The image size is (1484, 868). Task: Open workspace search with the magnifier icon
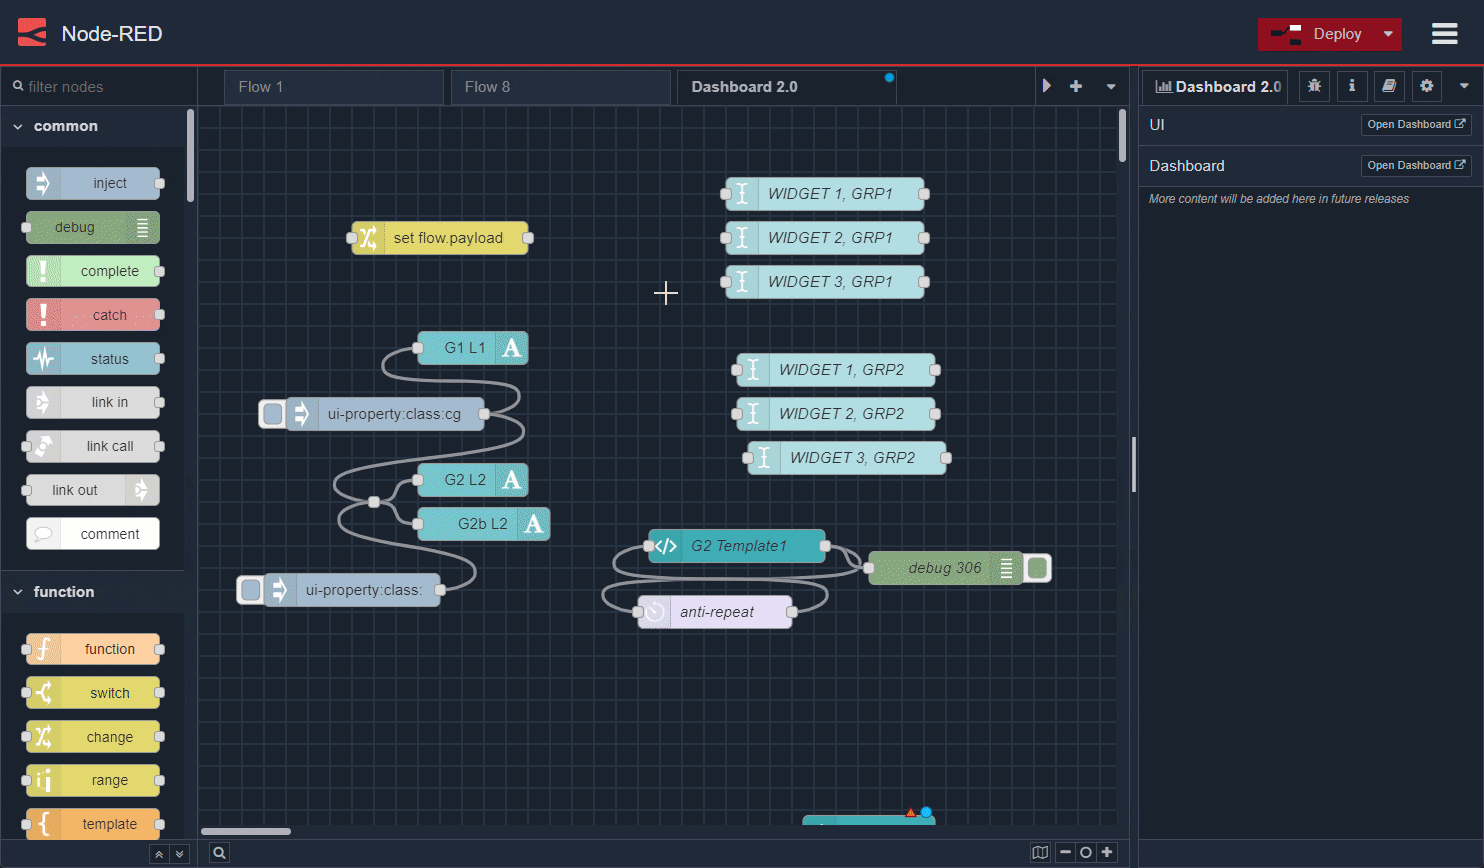coord(219,852)
